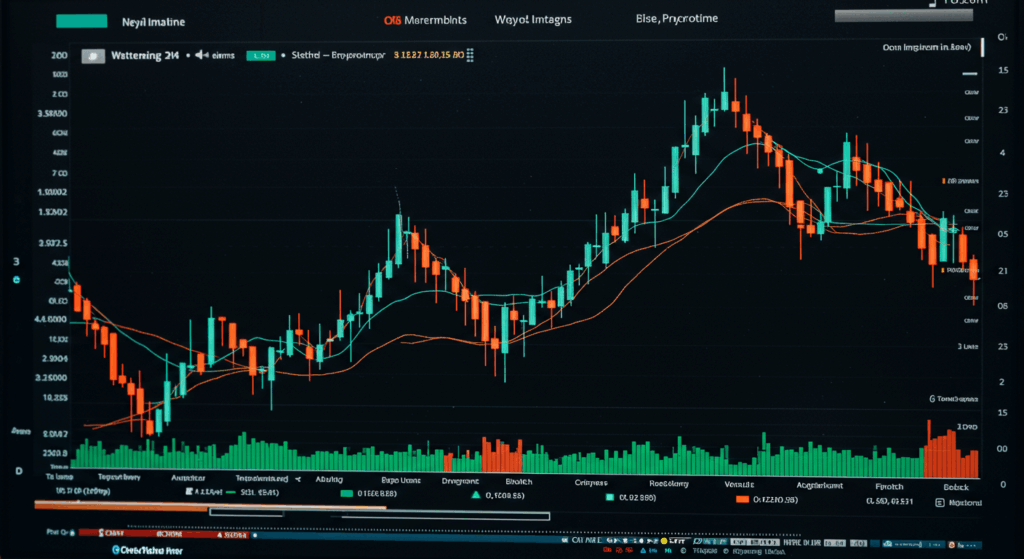1024x559 pixels.
Task: Toggle the green square series in the legend
Action: pos(347,494)
